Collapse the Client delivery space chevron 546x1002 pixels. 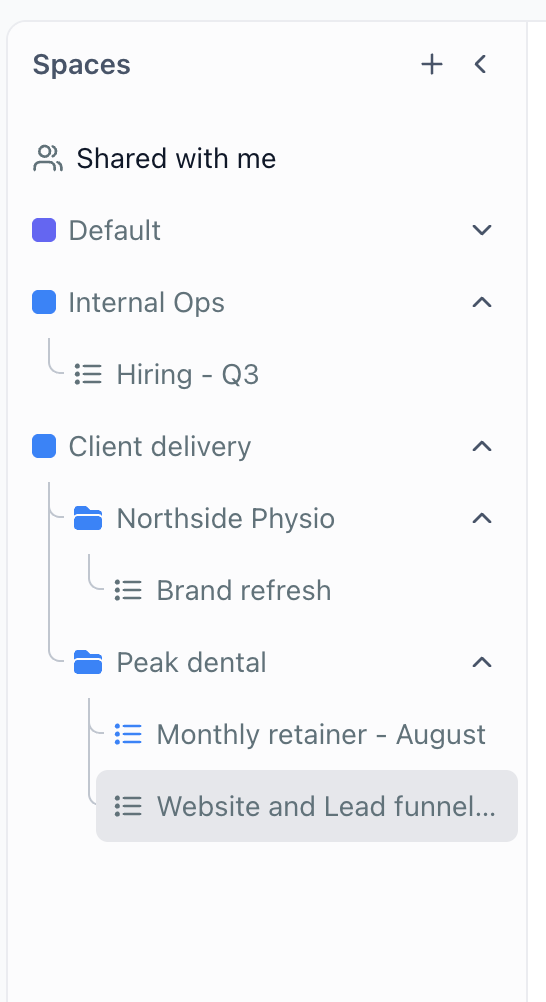click(481, 446)
